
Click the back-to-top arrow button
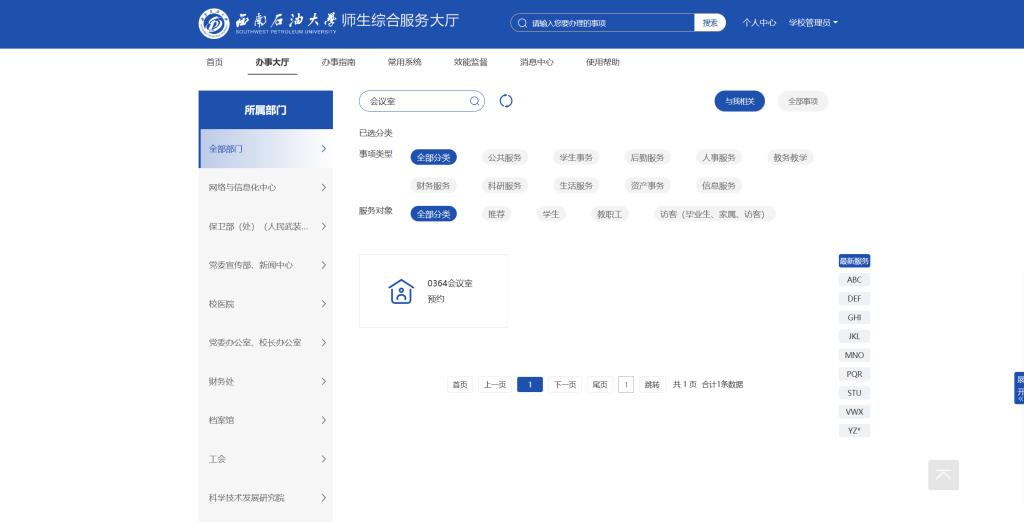pyautogui.click(x=943, y=475)
